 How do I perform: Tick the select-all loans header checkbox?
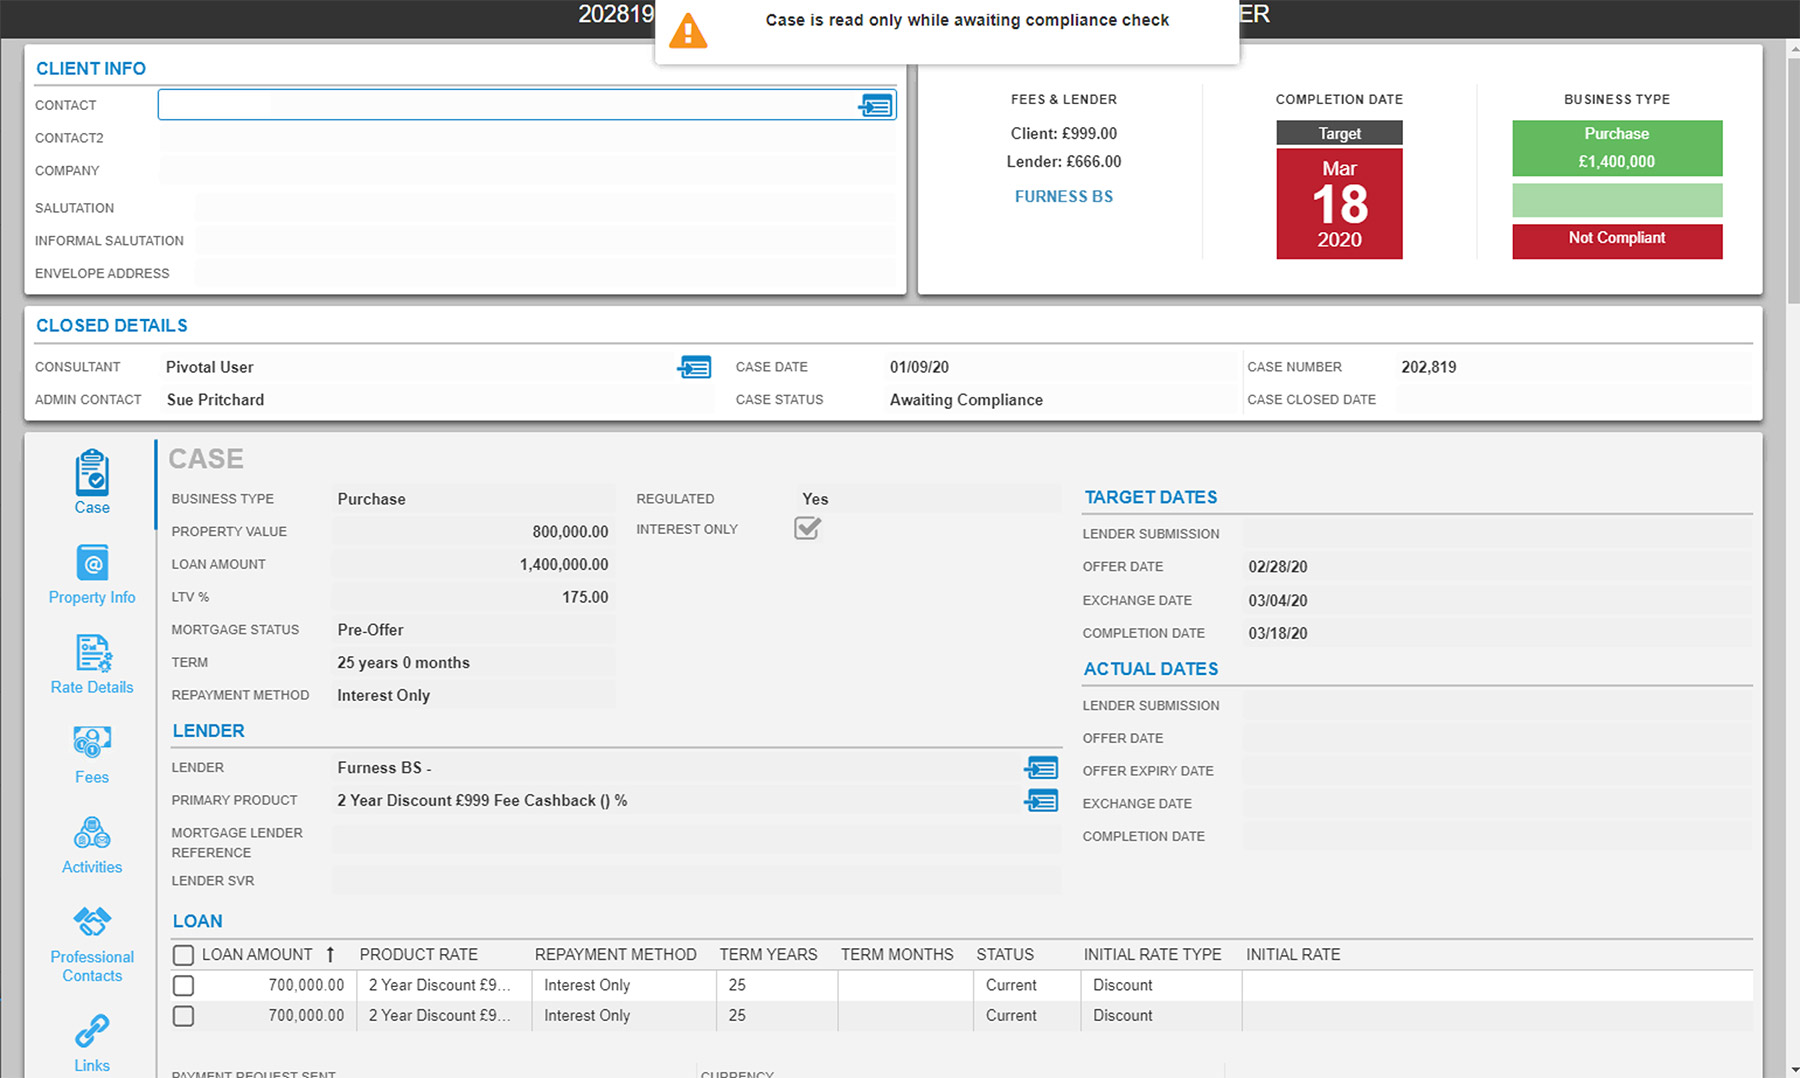click(x=183, y=955)
